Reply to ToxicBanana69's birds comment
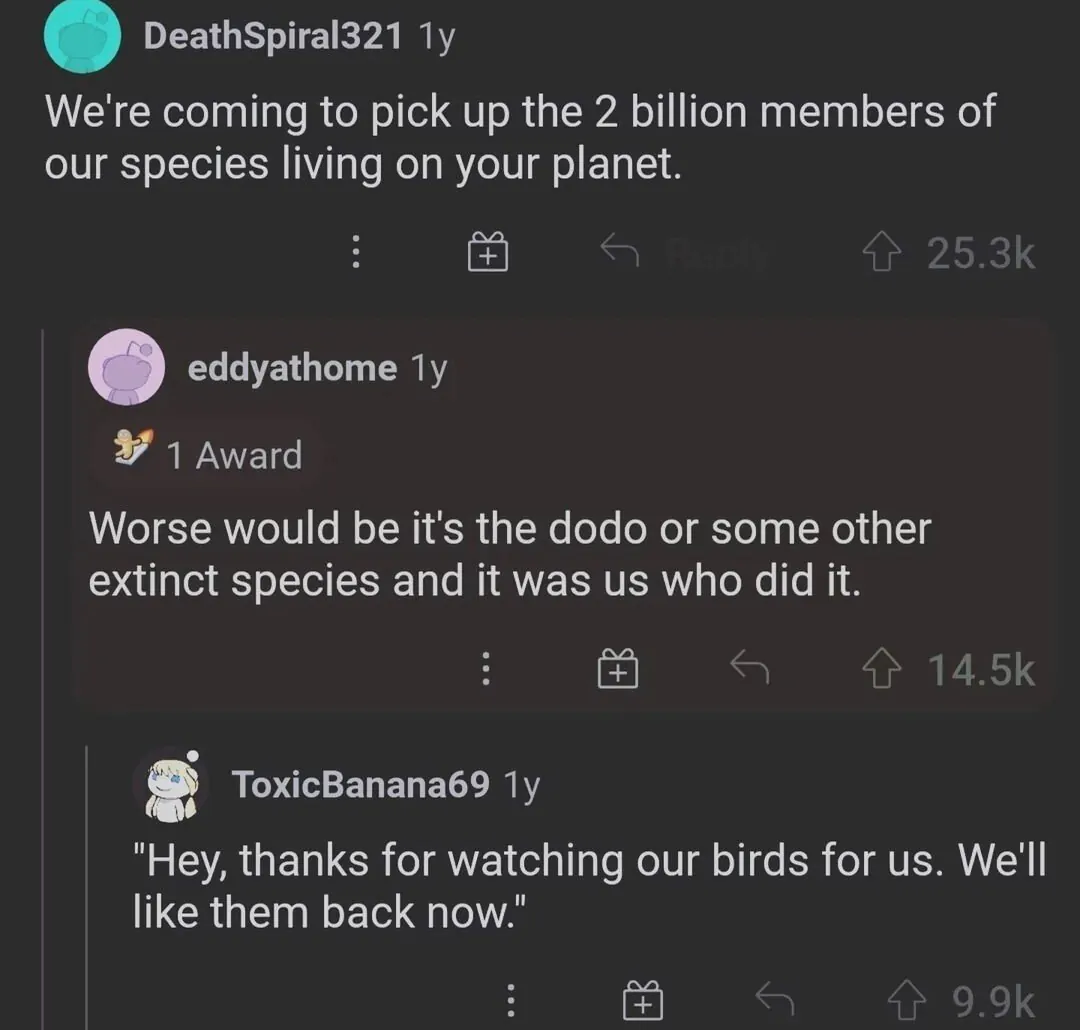Screen dimensions: 1080x1030 coord(773,998)
